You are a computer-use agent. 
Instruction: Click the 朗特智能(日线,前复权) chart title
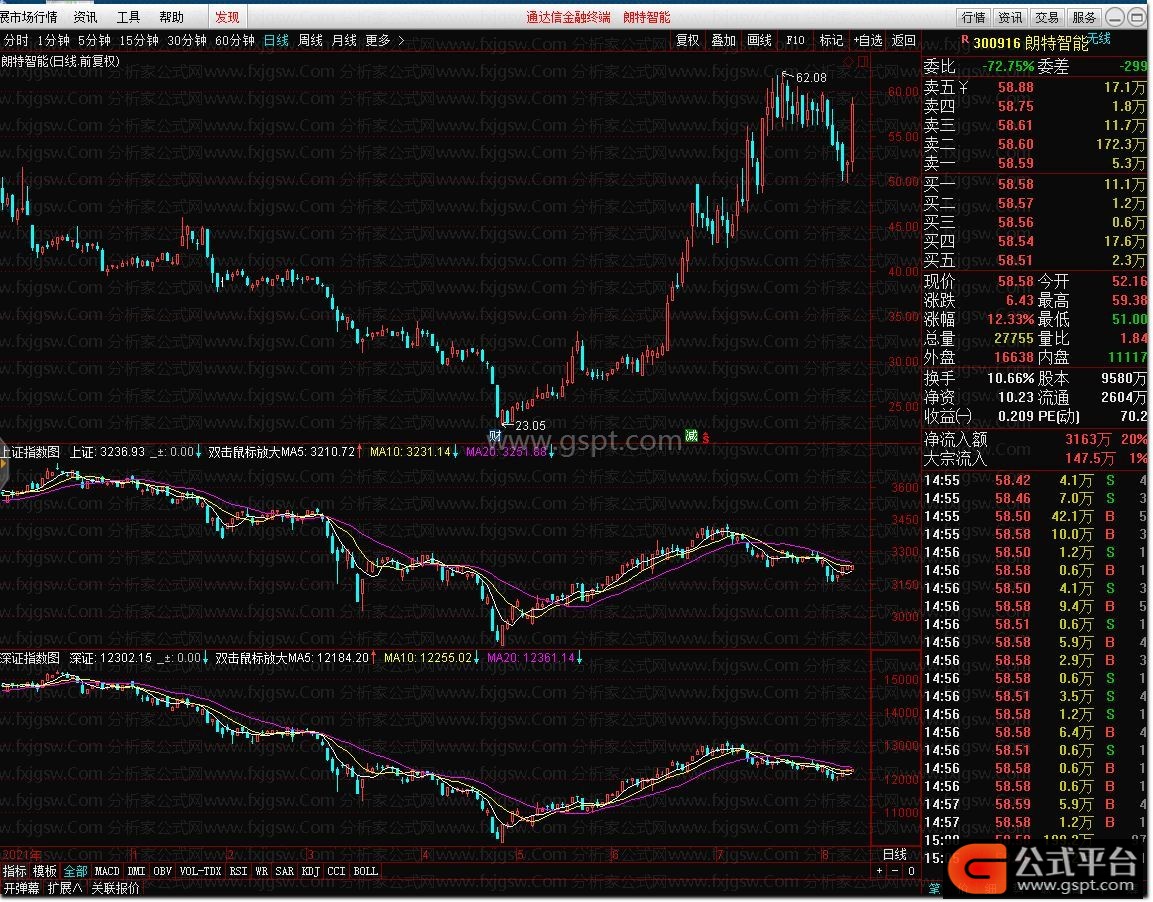tap(60, 62)
